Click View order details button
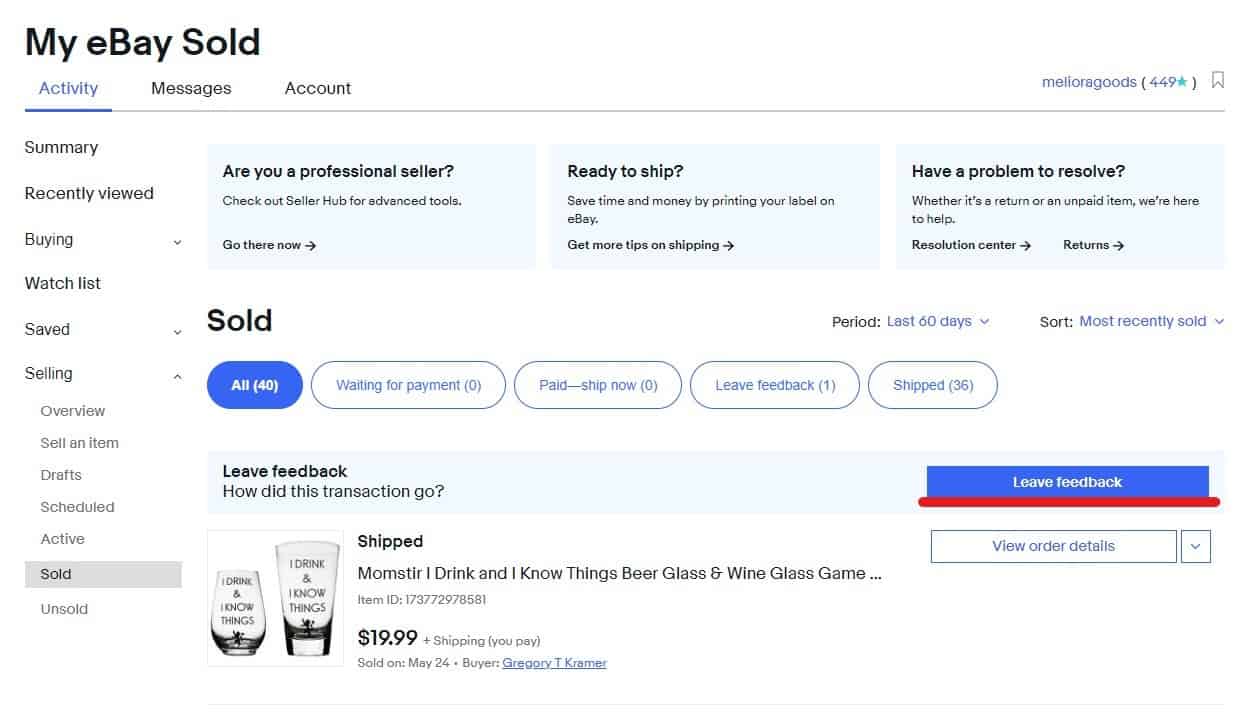The width and height of the screenshot is (1258, 716). coord(1053,546)
